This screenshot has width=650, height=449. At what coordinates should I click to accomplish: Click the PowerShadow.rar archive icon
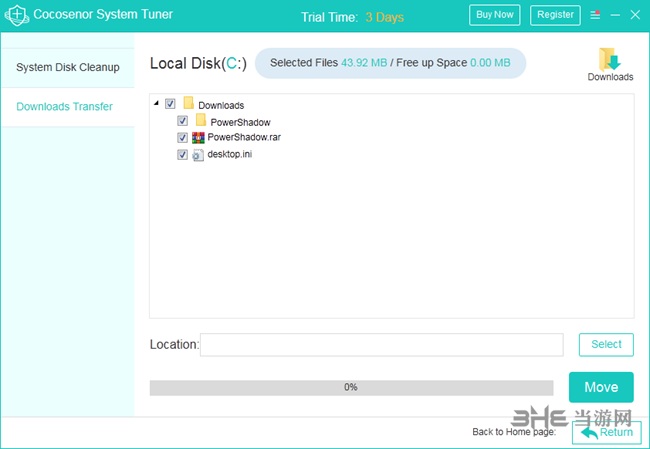[198, 138]
